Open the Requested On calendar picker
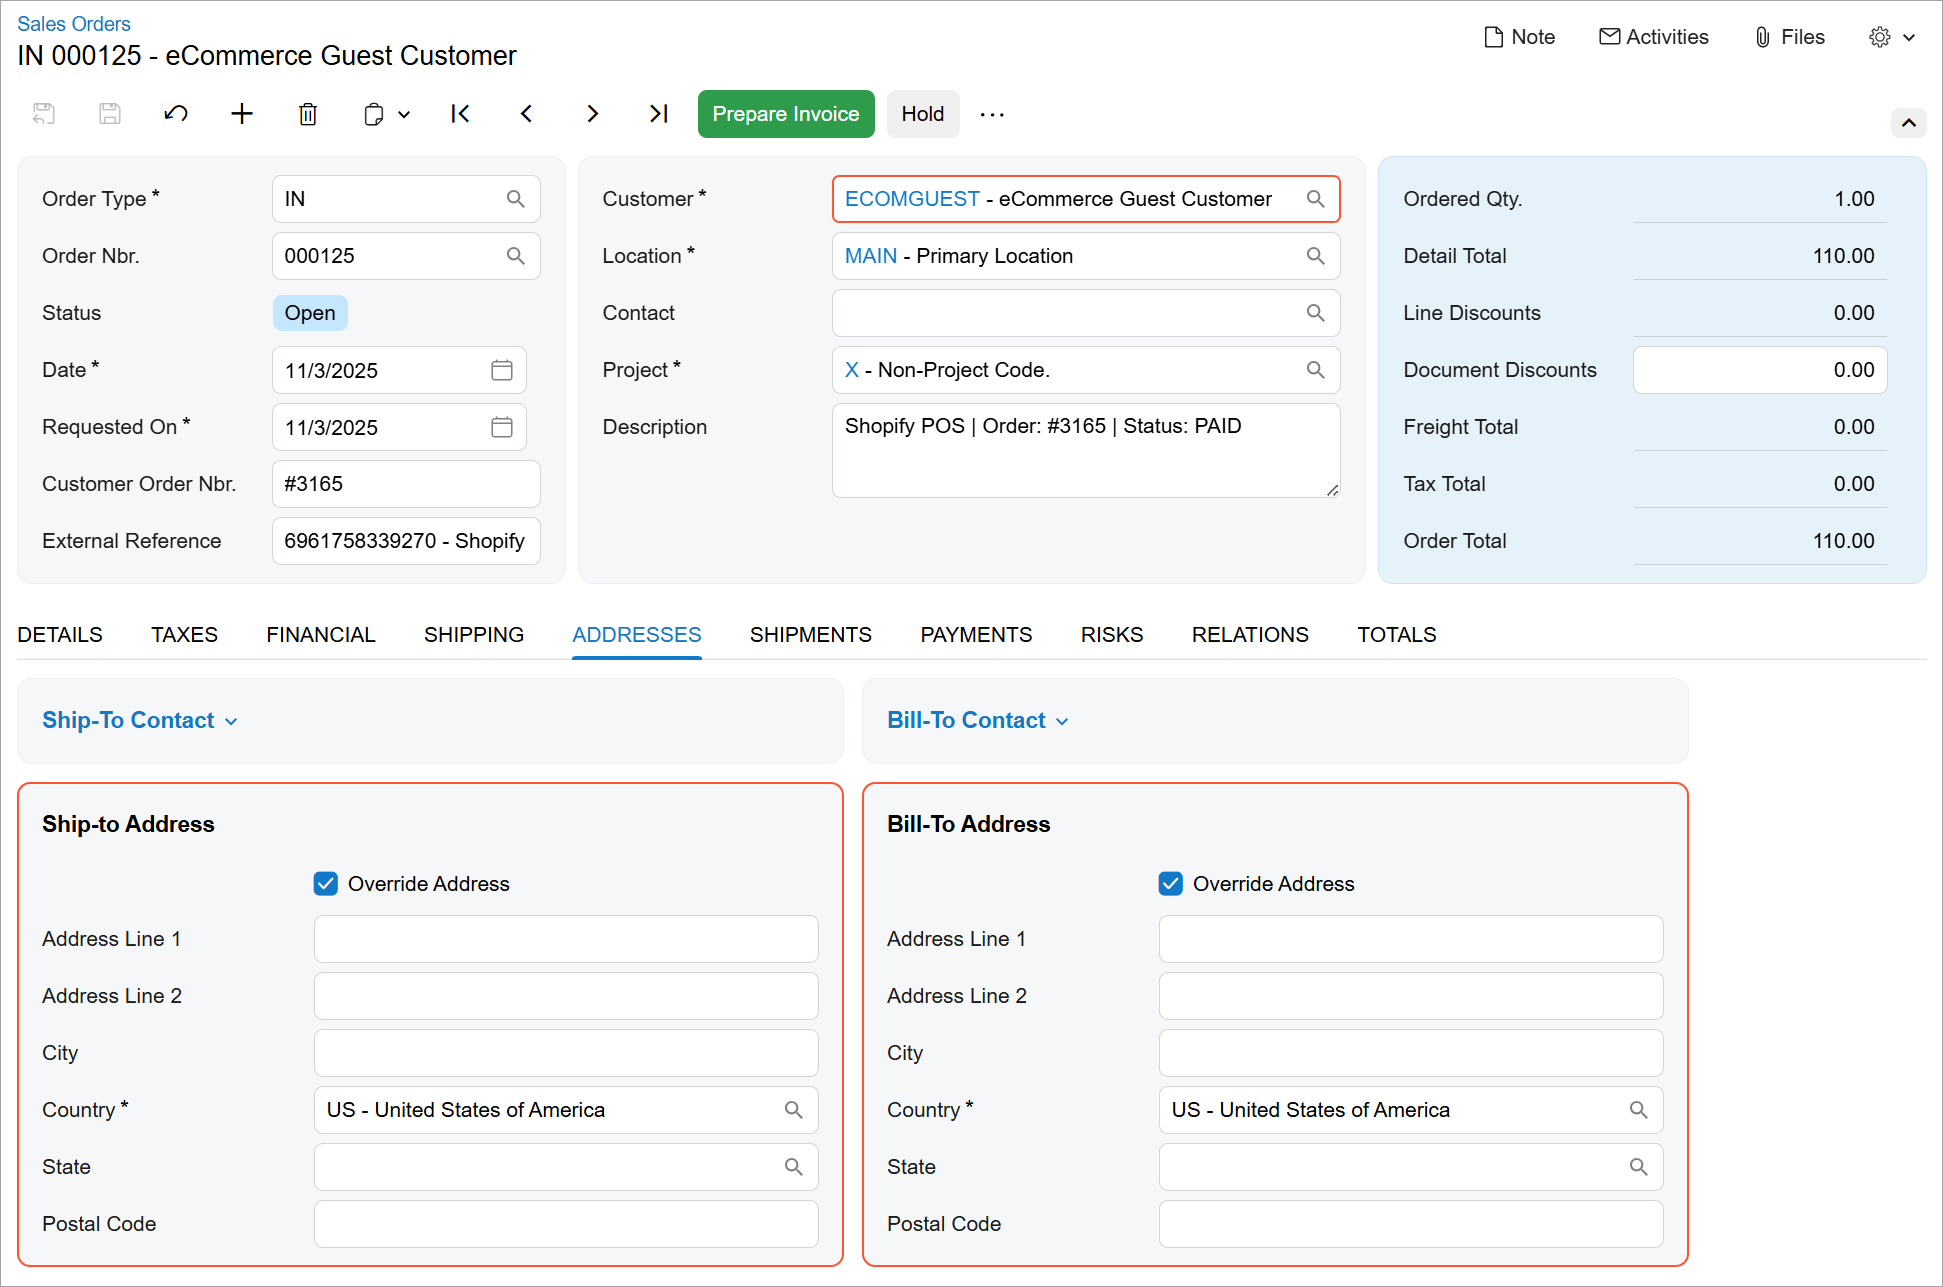Image resolution: width=1943 pixels, height=1287 pixels. 502,427
